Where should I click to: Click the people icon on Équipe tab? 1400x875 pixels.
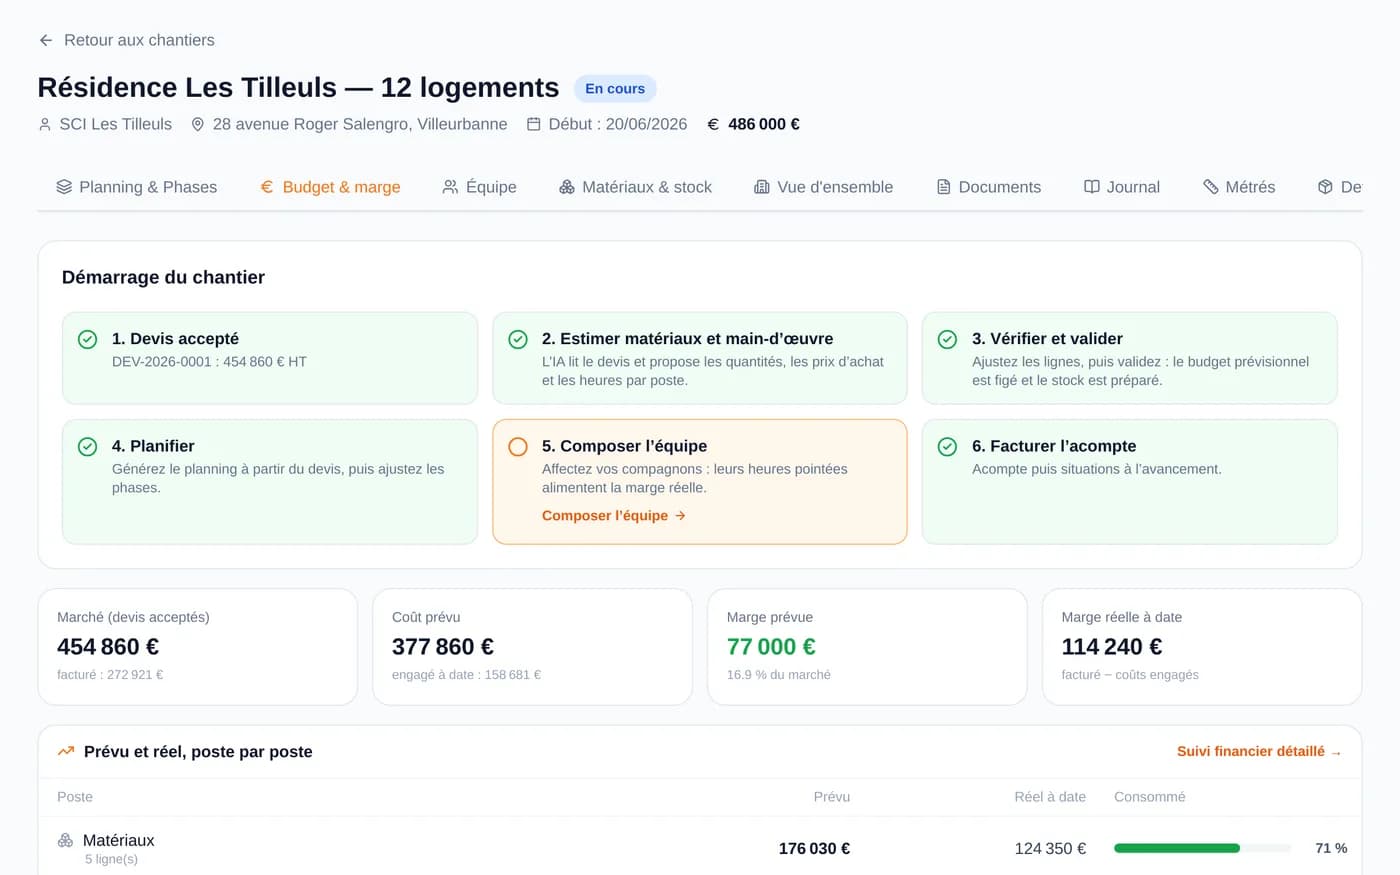pyautogui.click(x=451, y=187)
